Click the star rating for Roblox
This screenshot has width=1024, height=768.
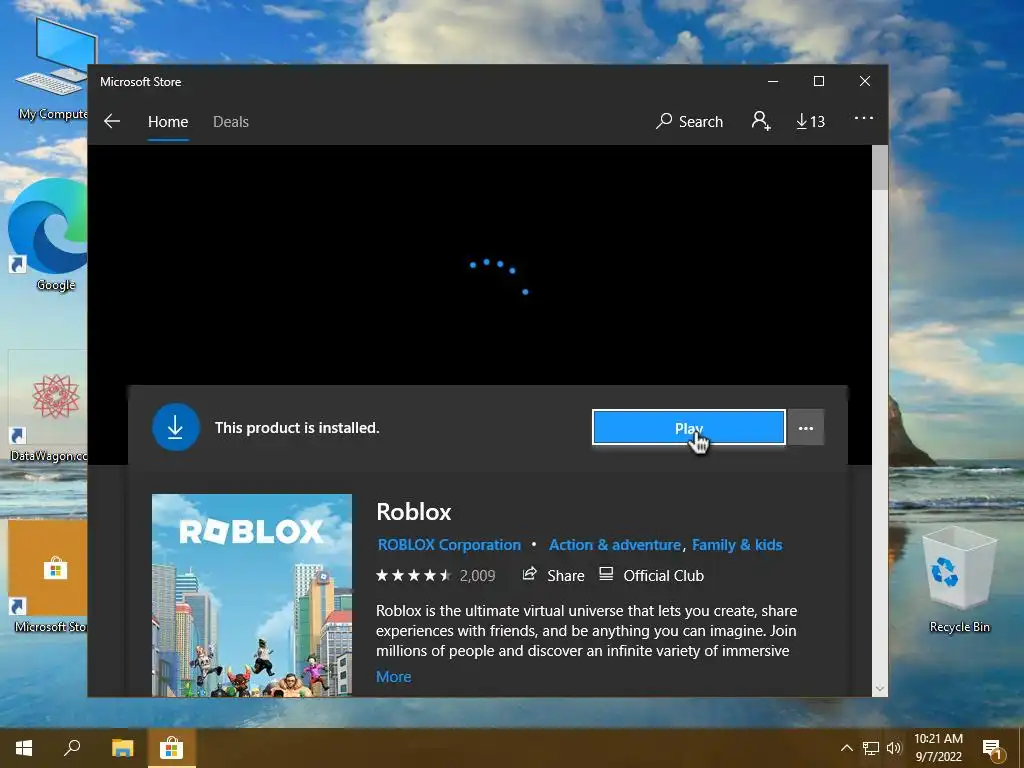coord(413,575)
